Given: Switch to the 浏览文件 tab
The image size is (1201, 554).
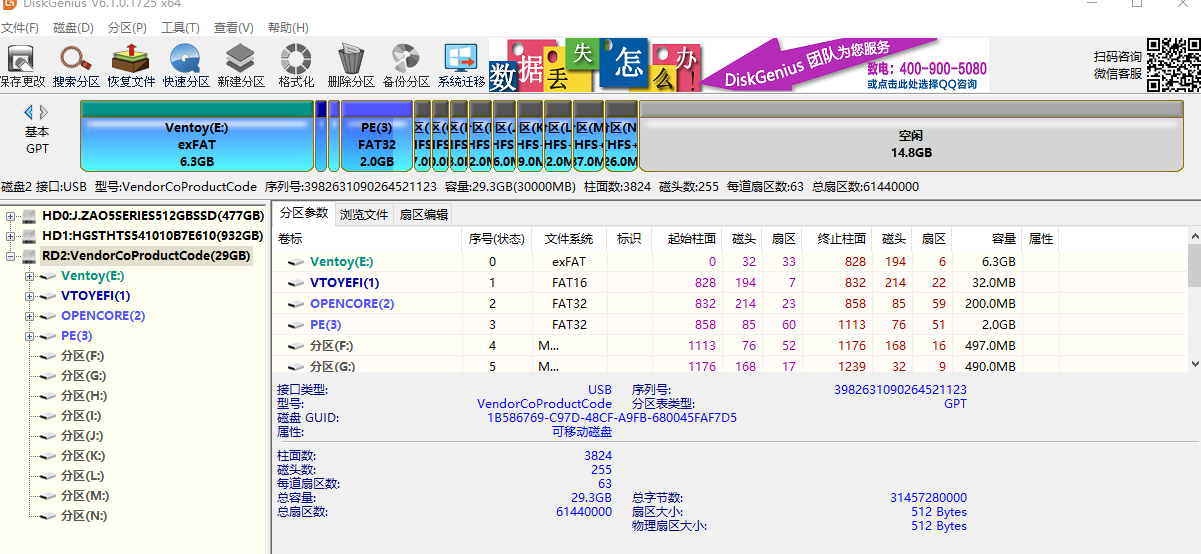Looking at the screenshot, I should (x=364, y=214).
